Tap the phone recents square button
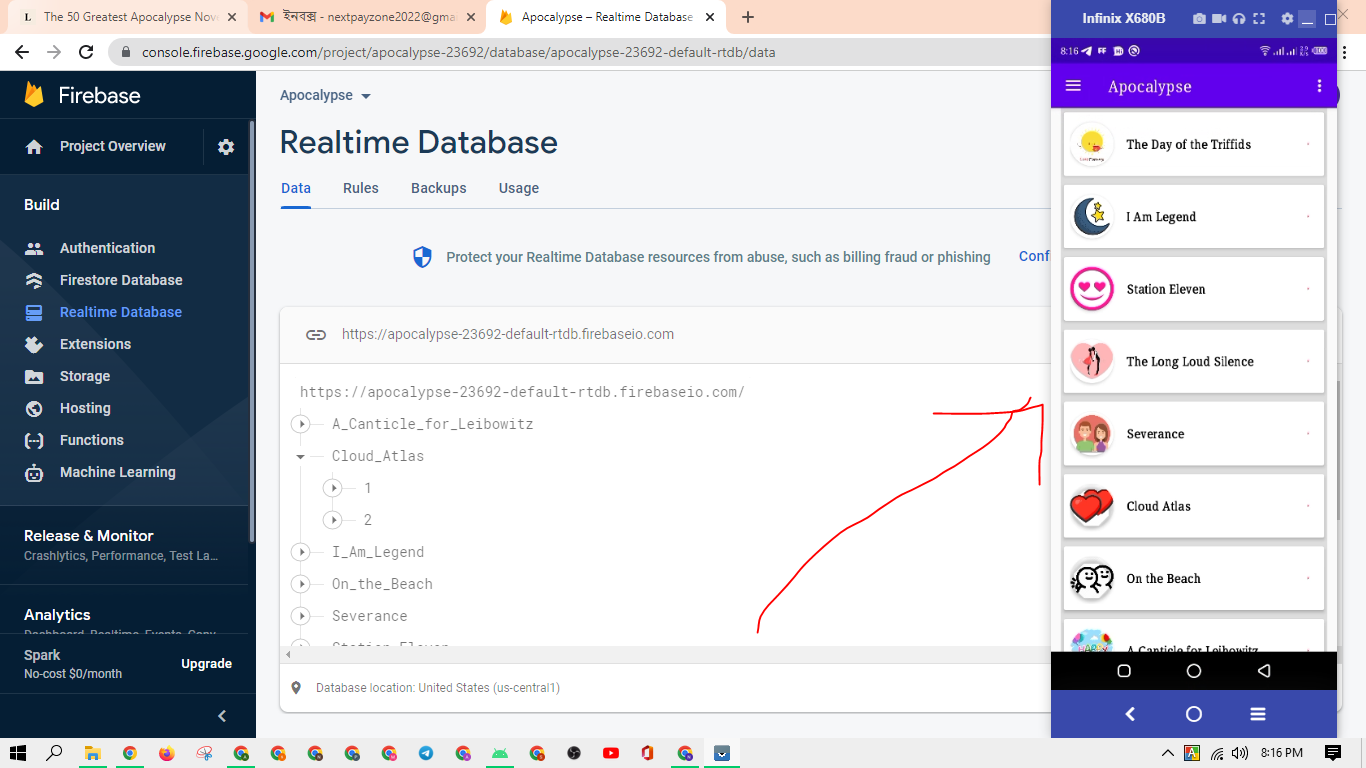The image size is (1366, 768). pos(1124,671)
